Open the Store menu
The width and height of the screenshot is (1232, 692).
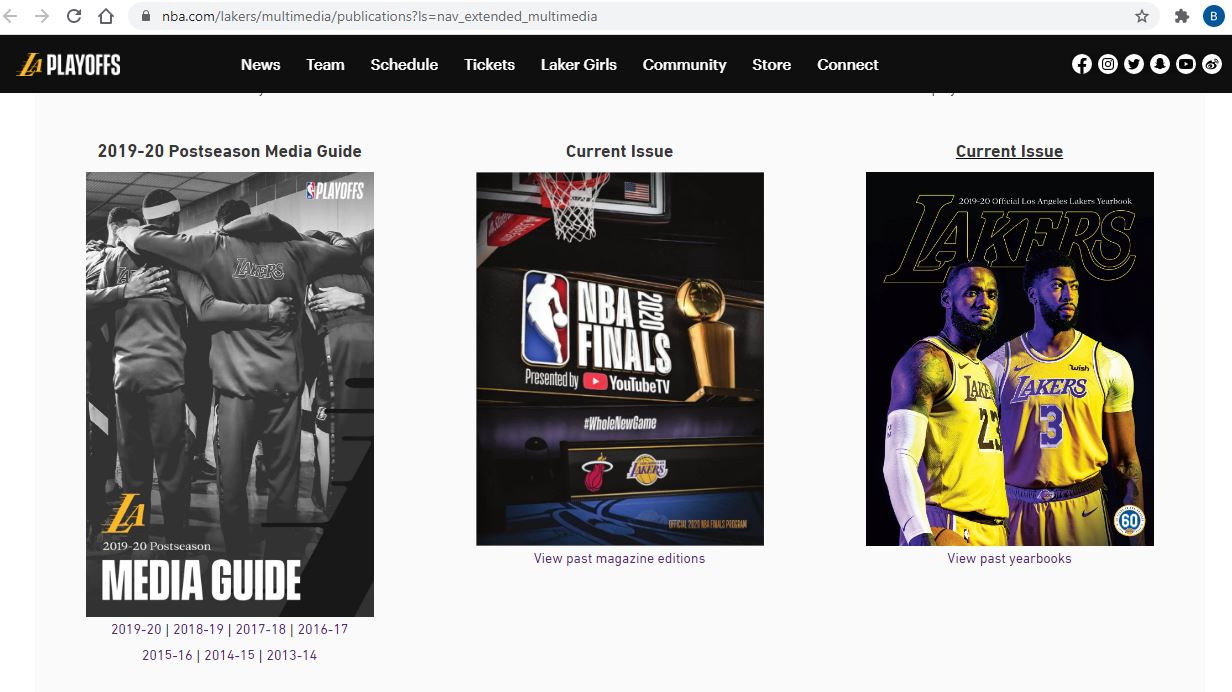[771, 65]
